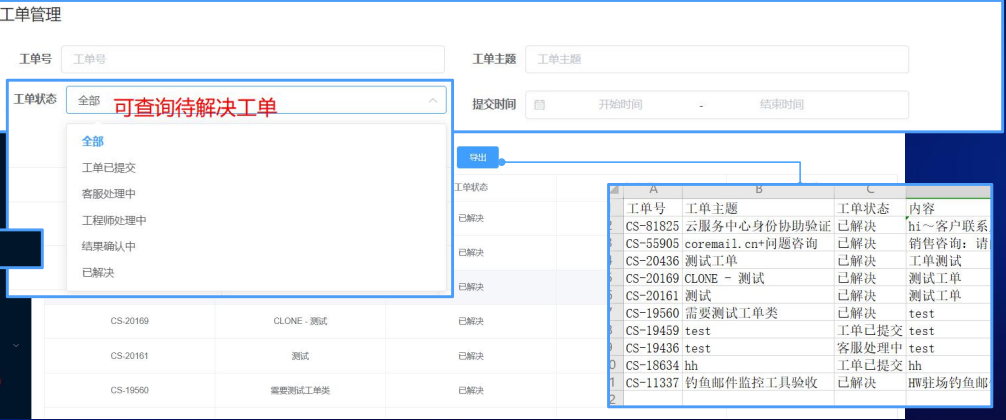Click the blue 导出 export button
Image resolution: width=1006 pixels, height=420 pixels.
[478, 157]
